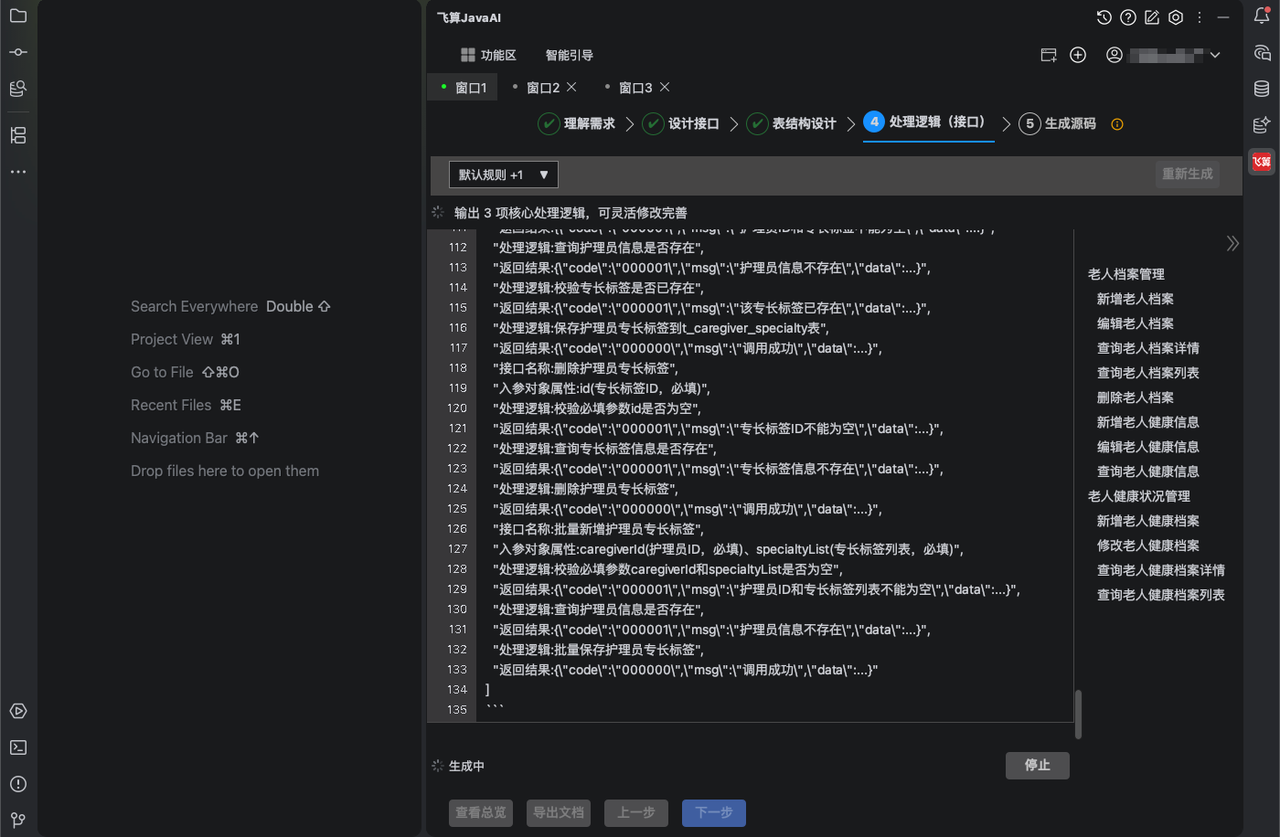Select 删除老人档案 in the outline
The height and width of the screenshot is (837, 1280).
pyautogui.click(x=1135, y=398)
